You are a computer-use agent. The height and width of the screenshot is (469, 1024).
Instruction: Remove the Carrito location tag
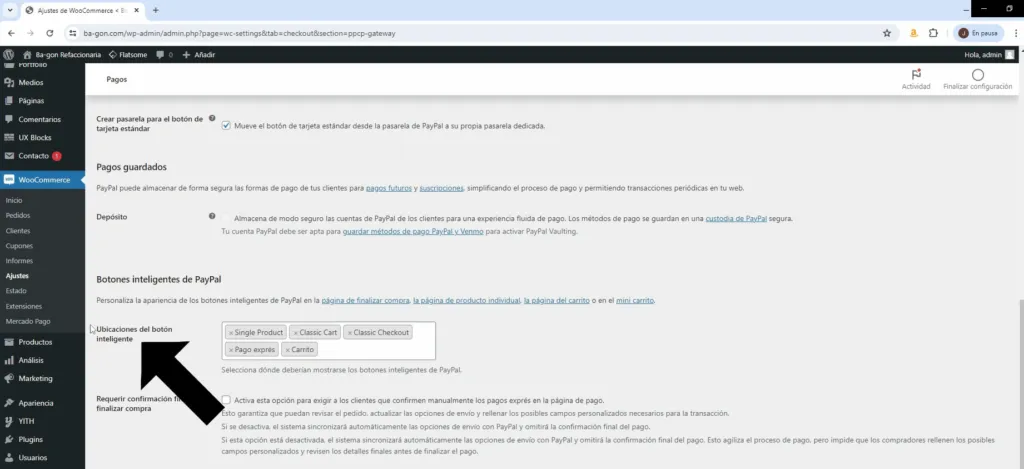(287, 350)
